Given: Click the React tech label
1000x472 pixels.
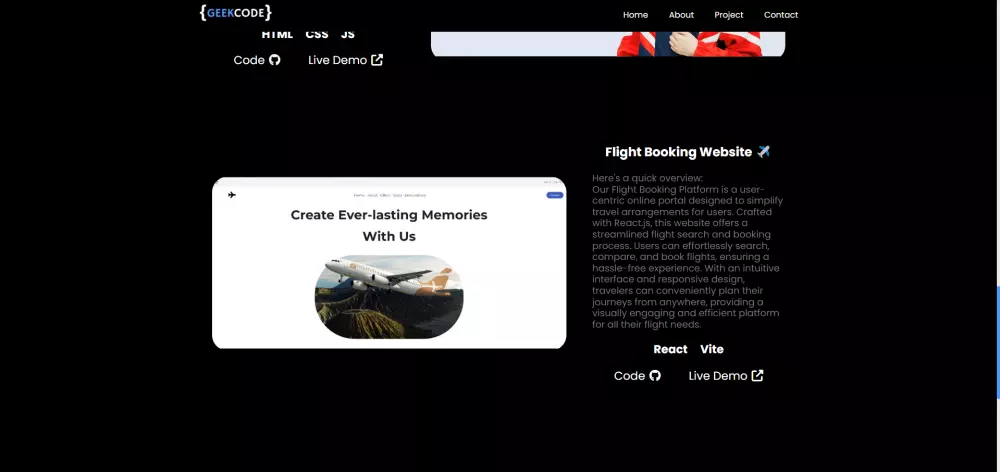Looking at the screenshot, I should click(x=670, y=349).
